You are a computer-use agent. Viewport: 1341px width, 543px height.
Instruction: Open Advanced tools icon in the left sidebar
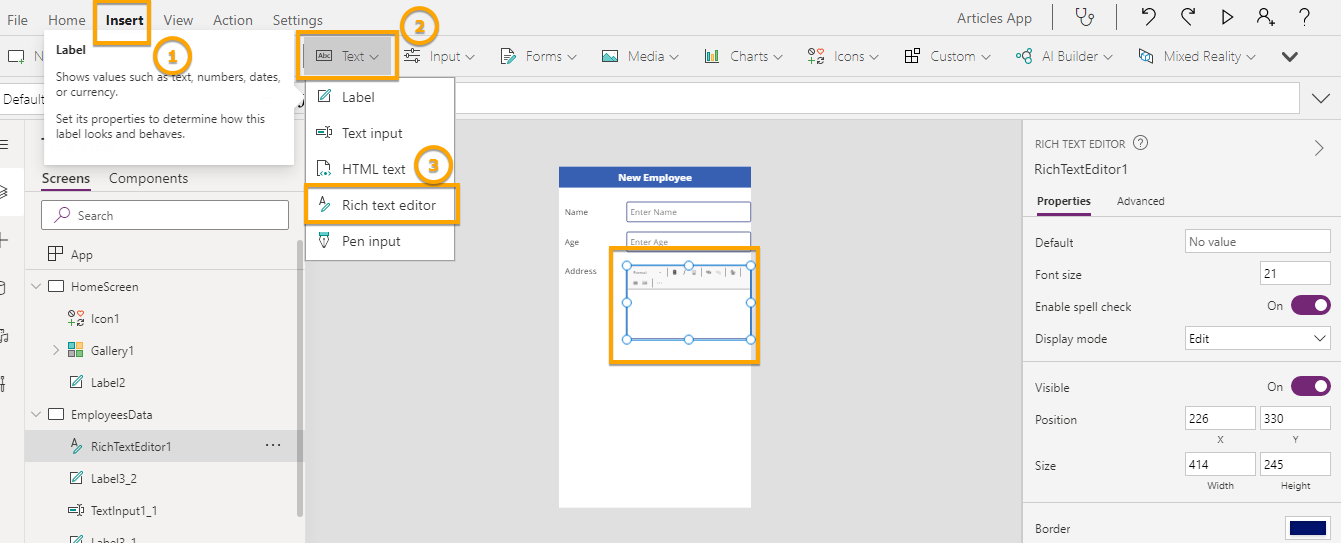(x=4, y=383)
